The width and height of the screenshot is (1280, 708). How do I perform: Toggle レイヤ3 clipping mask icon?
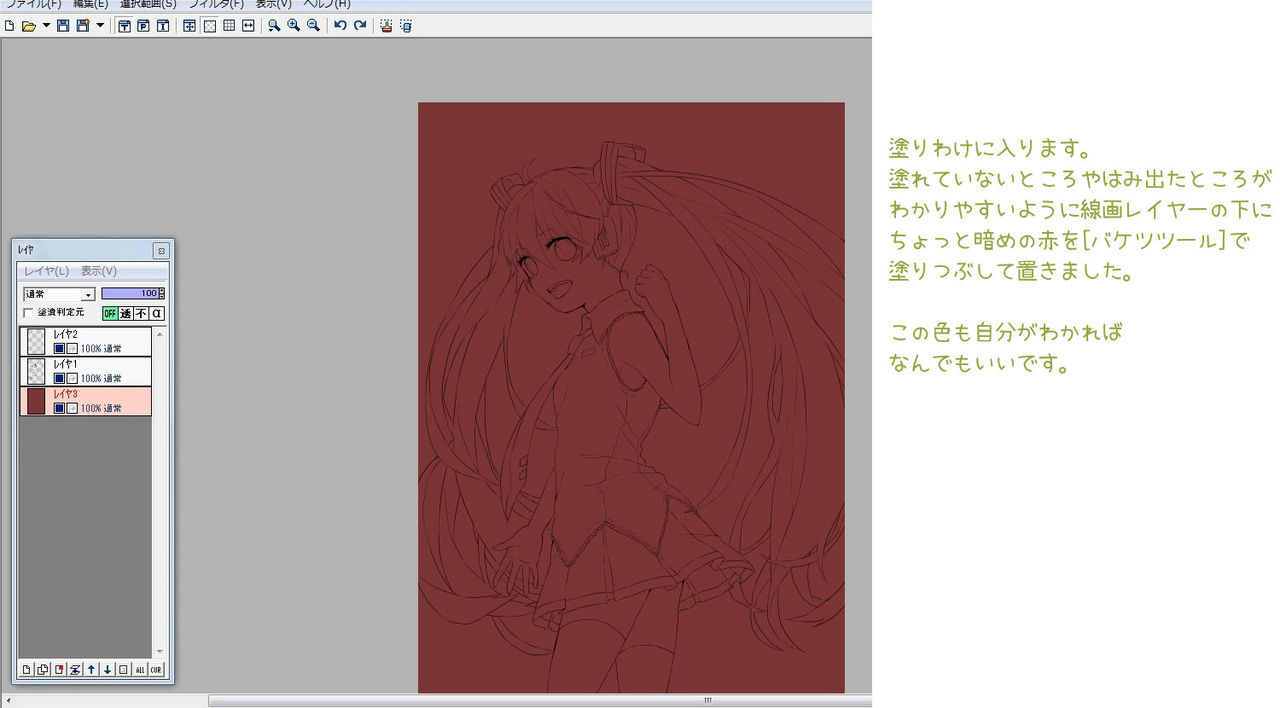point(72,409)
